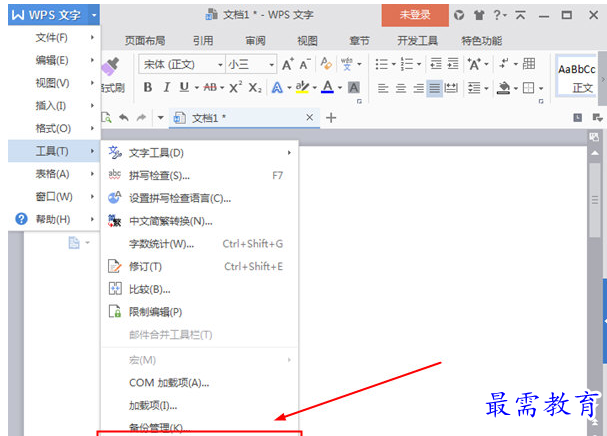Click the vertical scrollbar thumb
607x436 pixels.
595,200
